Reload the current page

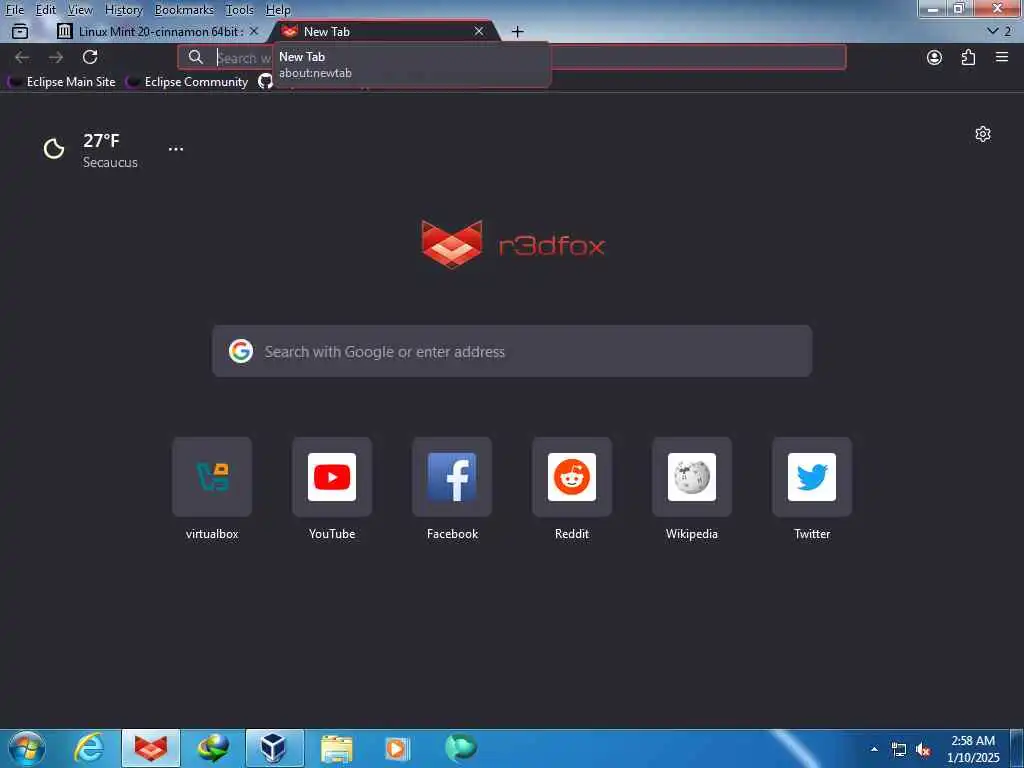[90, 57]
